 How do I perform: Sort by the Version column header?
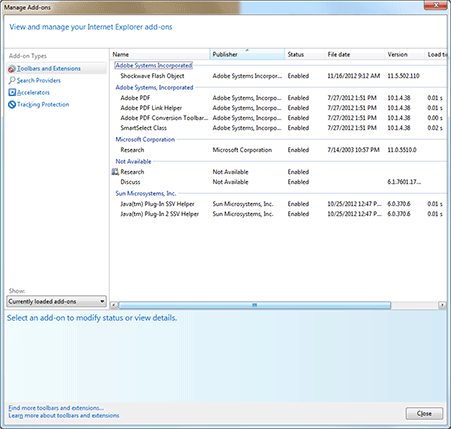(x=404, y=54)
